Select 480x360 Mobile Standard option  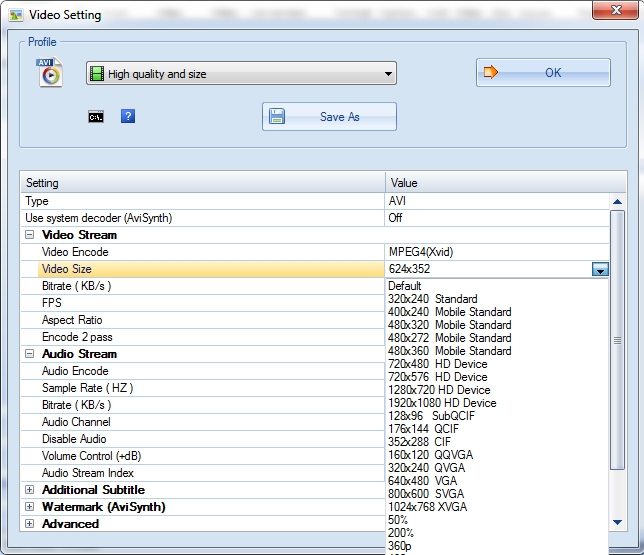tap(497, 351)
